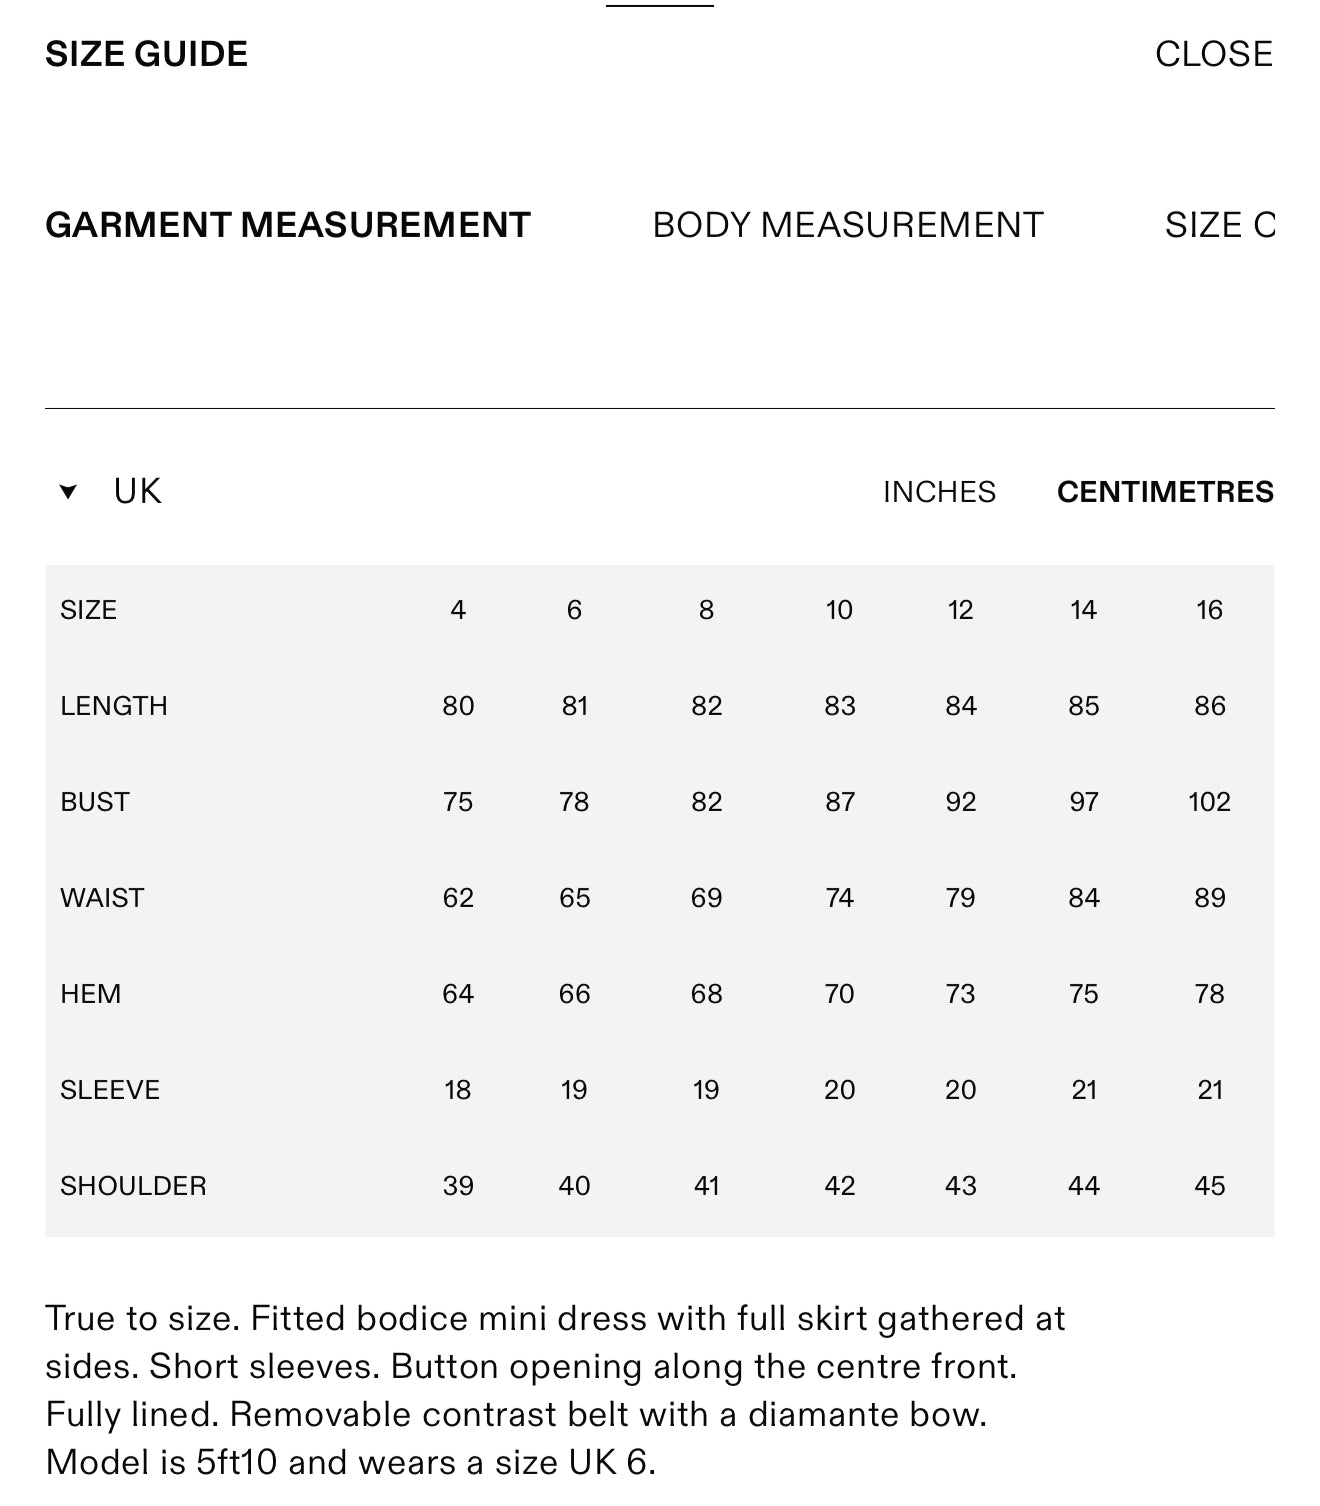Screen dimensions: 1320x1506
Task: Click the Size Guide heading
Action: (146, 54)
